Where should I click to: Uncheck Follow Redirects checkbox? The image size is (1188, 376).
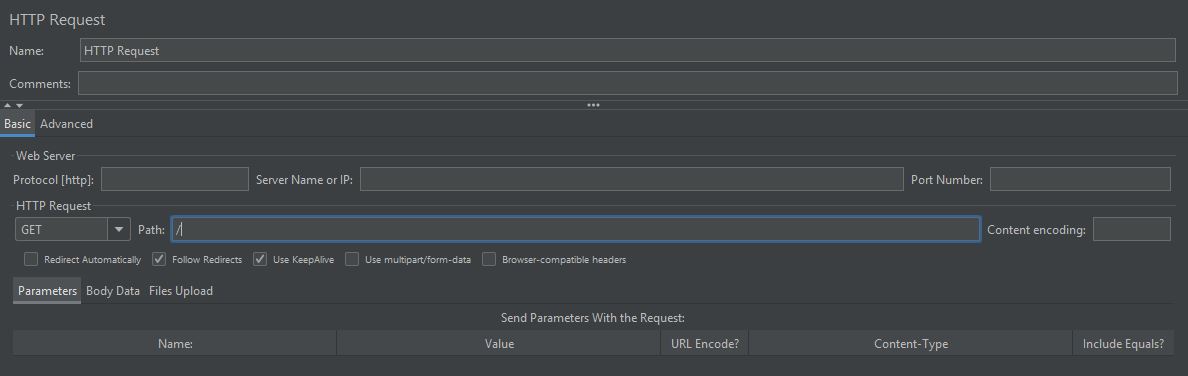click(159, 259)
